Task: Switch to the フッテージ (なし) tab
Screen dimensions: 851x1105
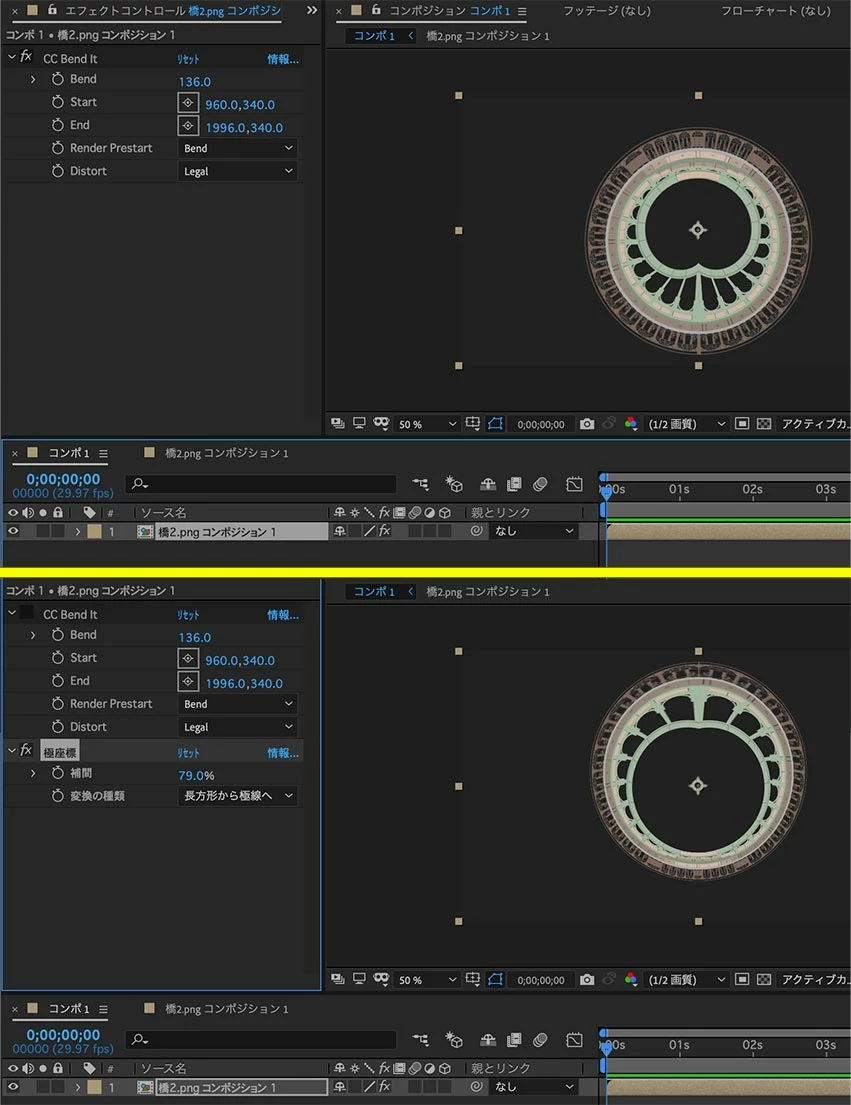Action: tap(607, 11)
